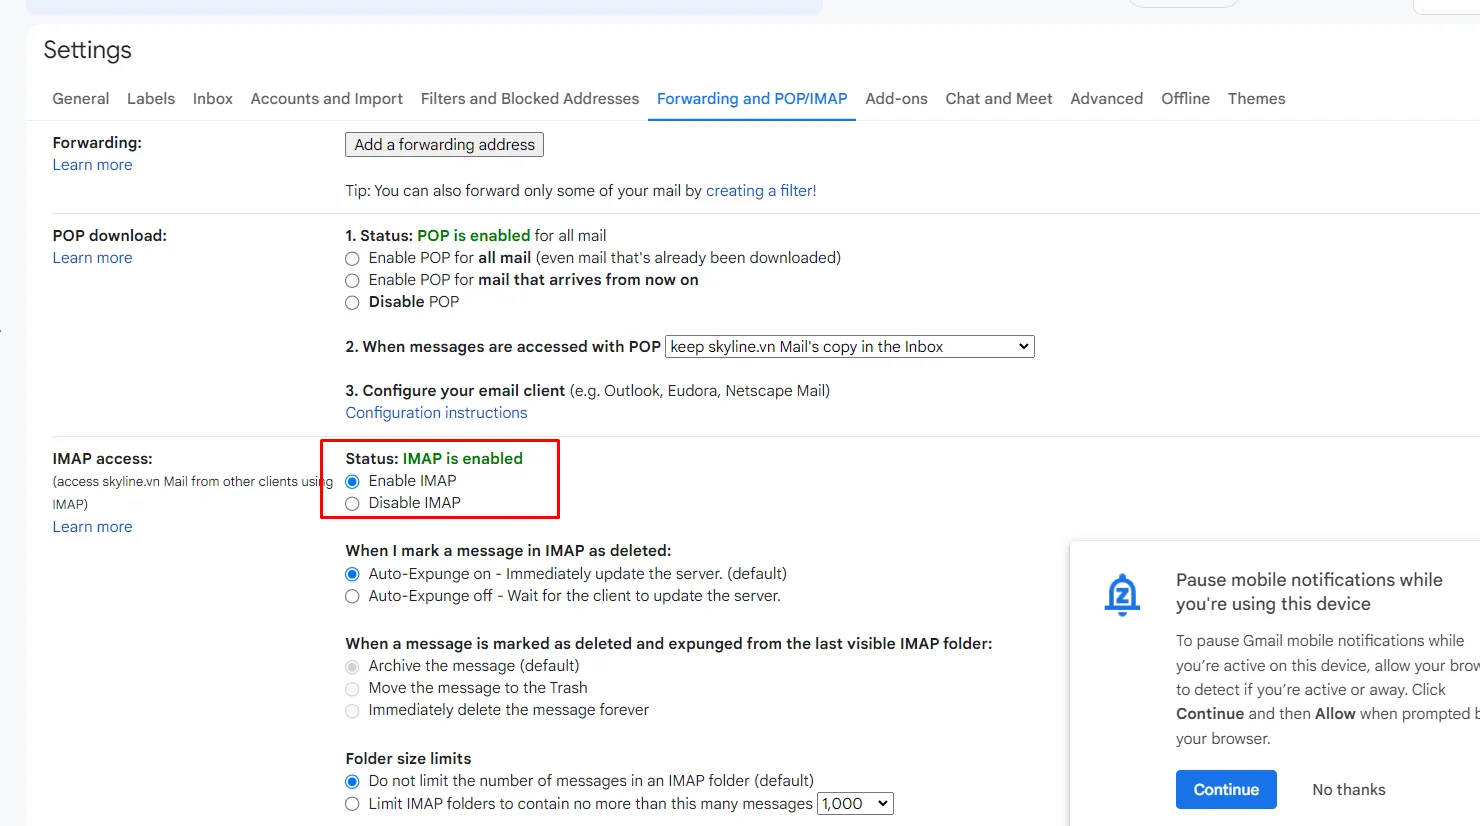Enable POP for mail arriving from now on
Viewport: 1480px width, 826px height.
[x=352, y=280]
